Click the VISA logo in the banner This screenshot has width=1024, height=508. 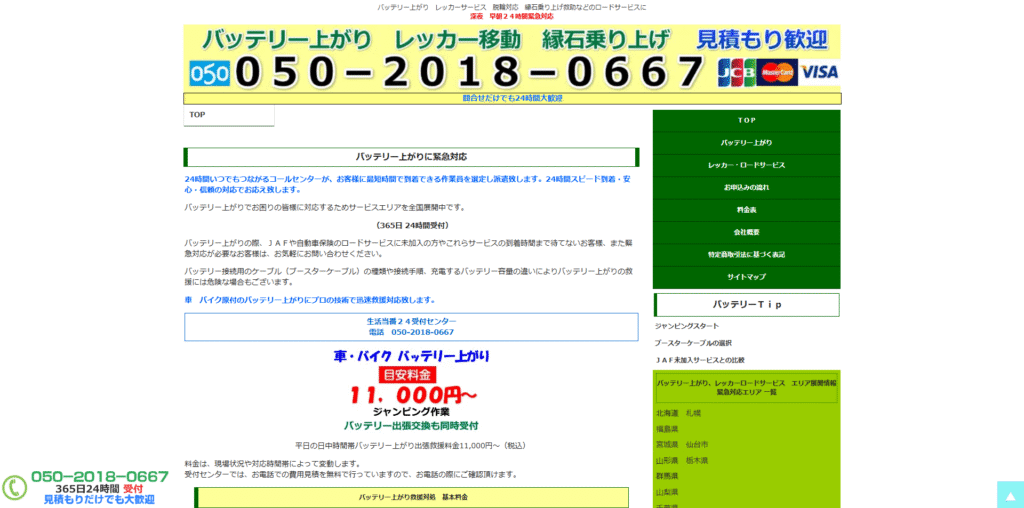coord(819,72)
